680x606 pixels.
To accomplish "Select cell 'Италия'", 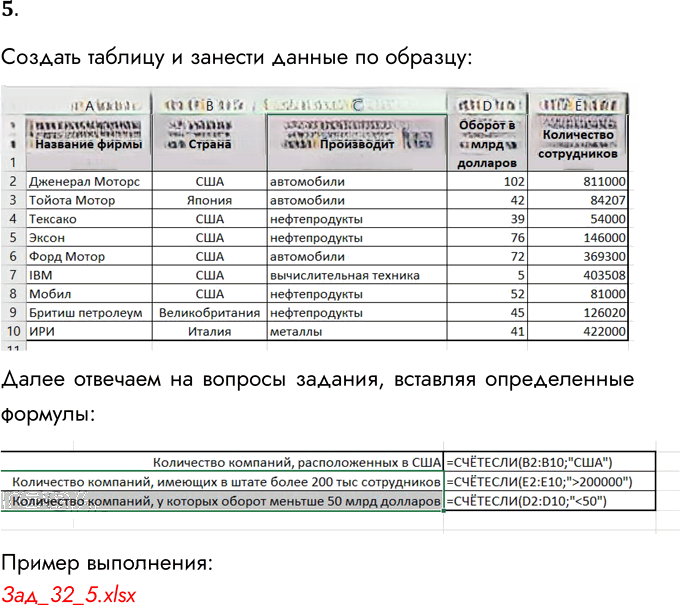I will 209,331.
